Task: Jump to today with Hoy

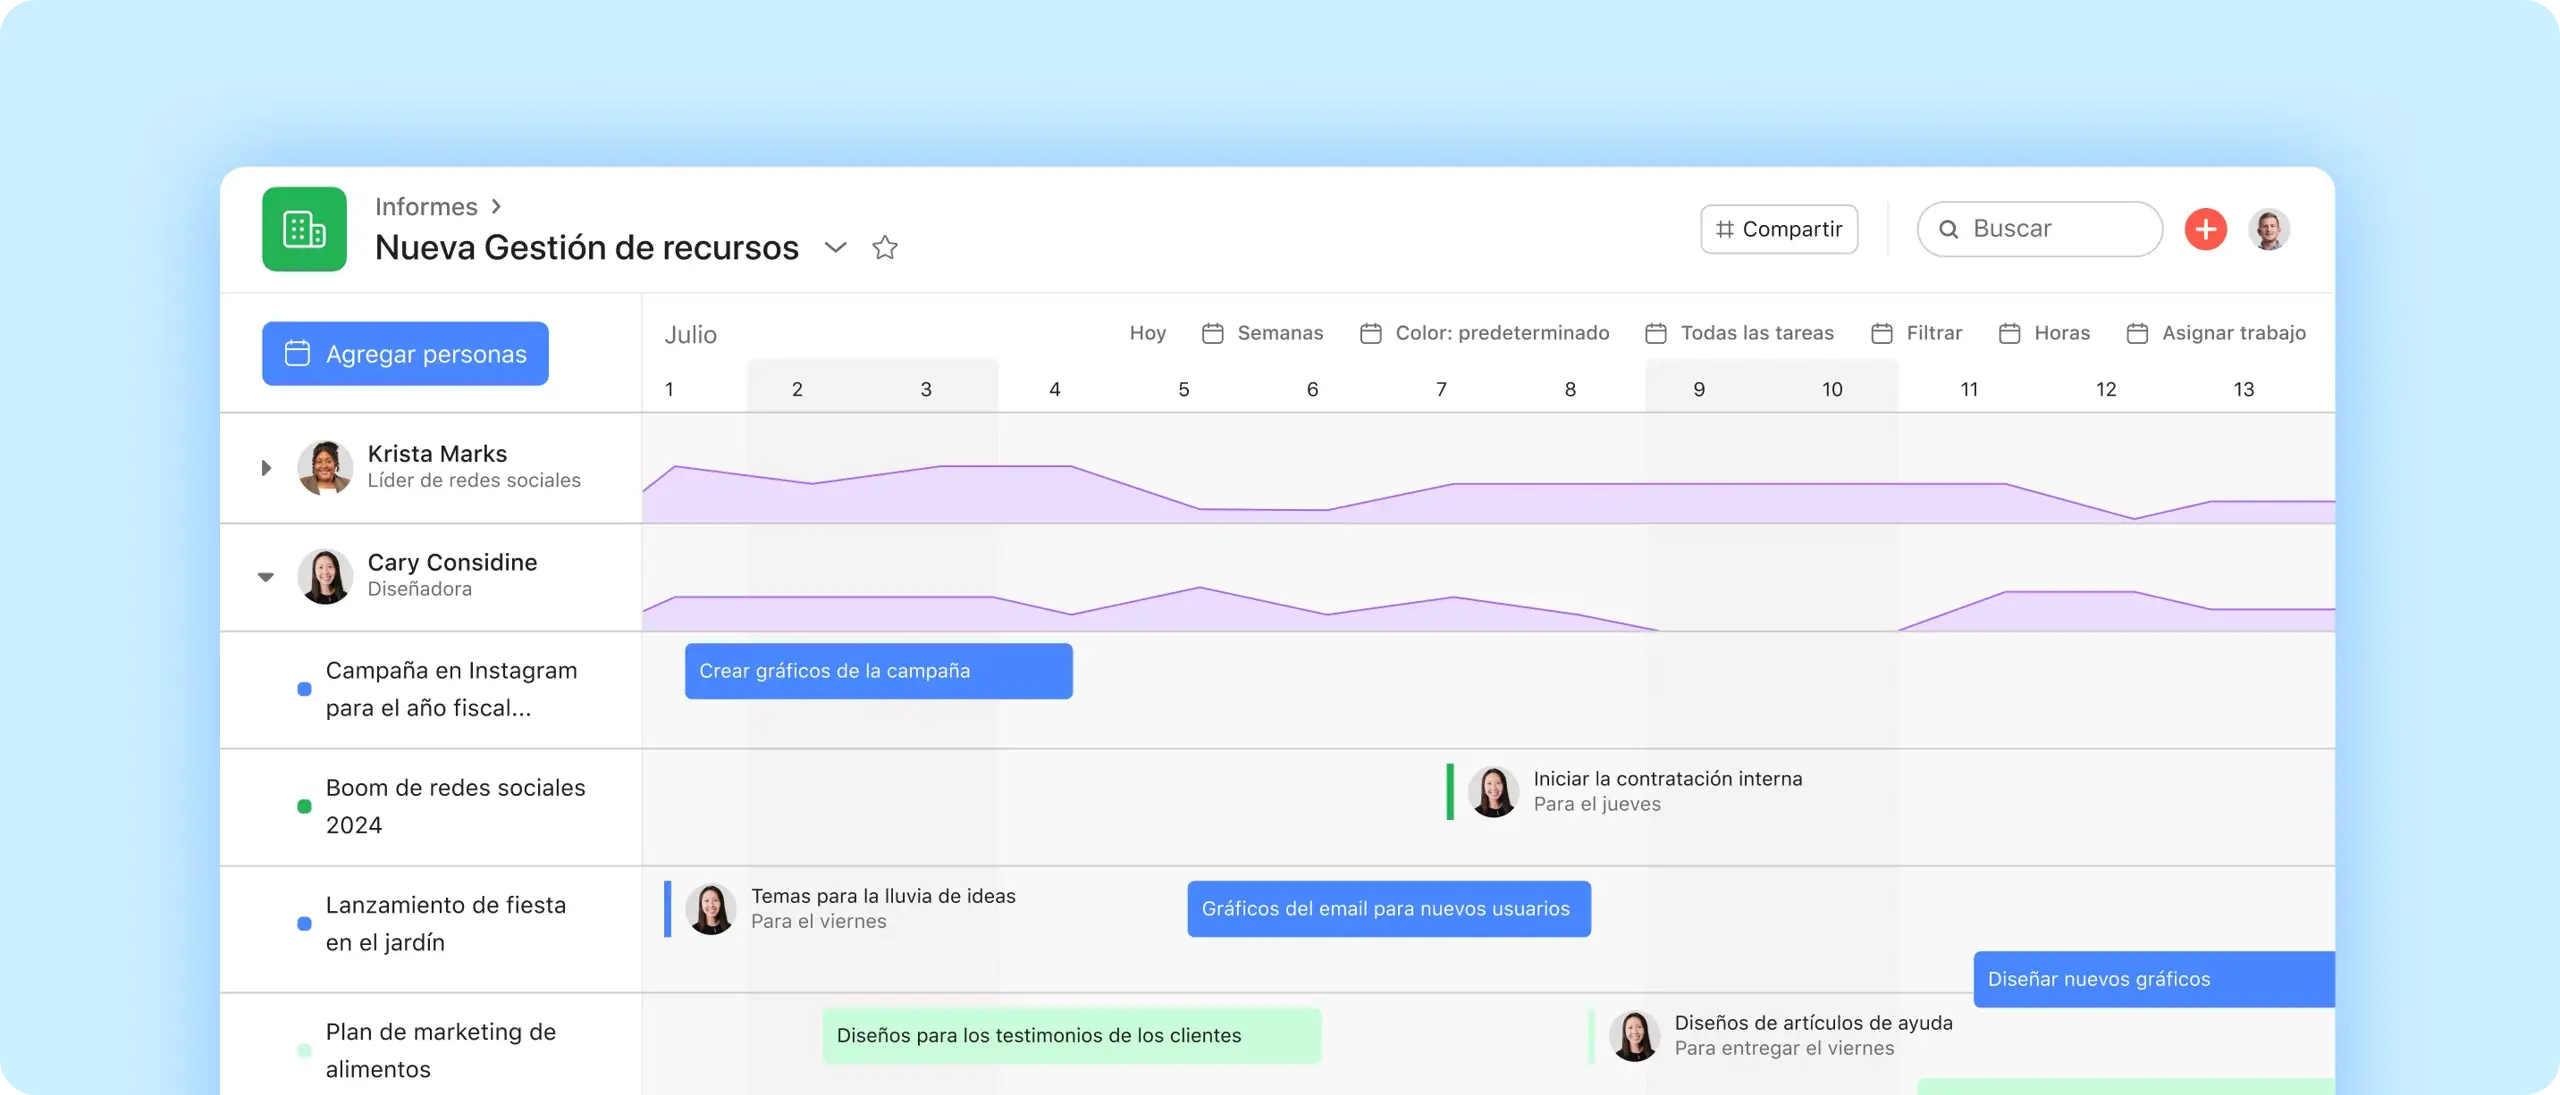Action: [1148, 333]
